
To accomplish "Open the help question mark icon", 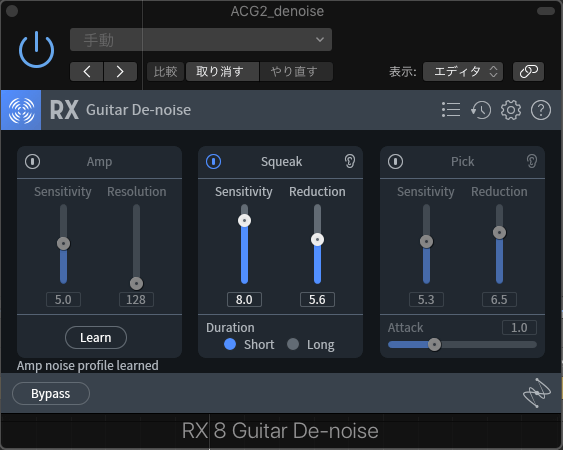I will (x=541, y=110).
